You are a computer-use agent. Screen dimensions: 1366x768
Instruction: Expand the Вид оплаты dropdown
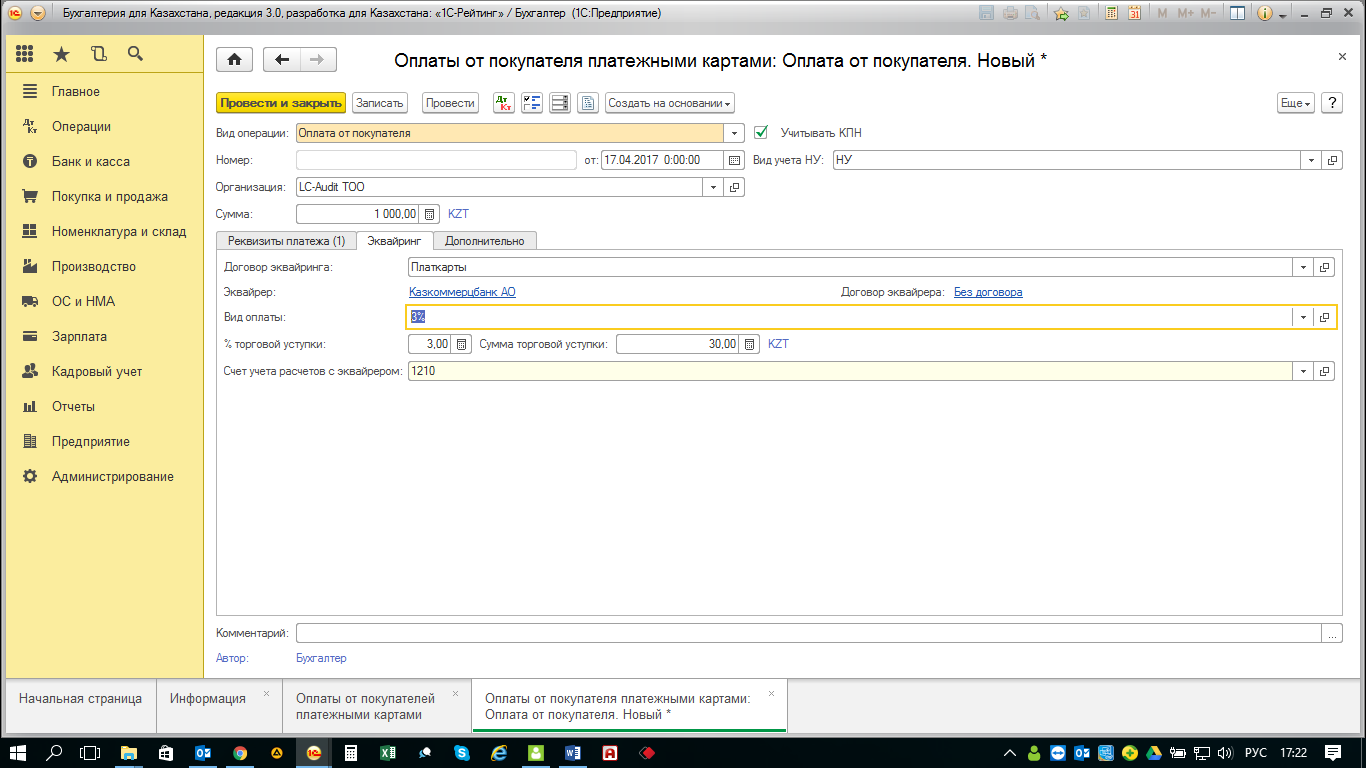[1303, 317]
